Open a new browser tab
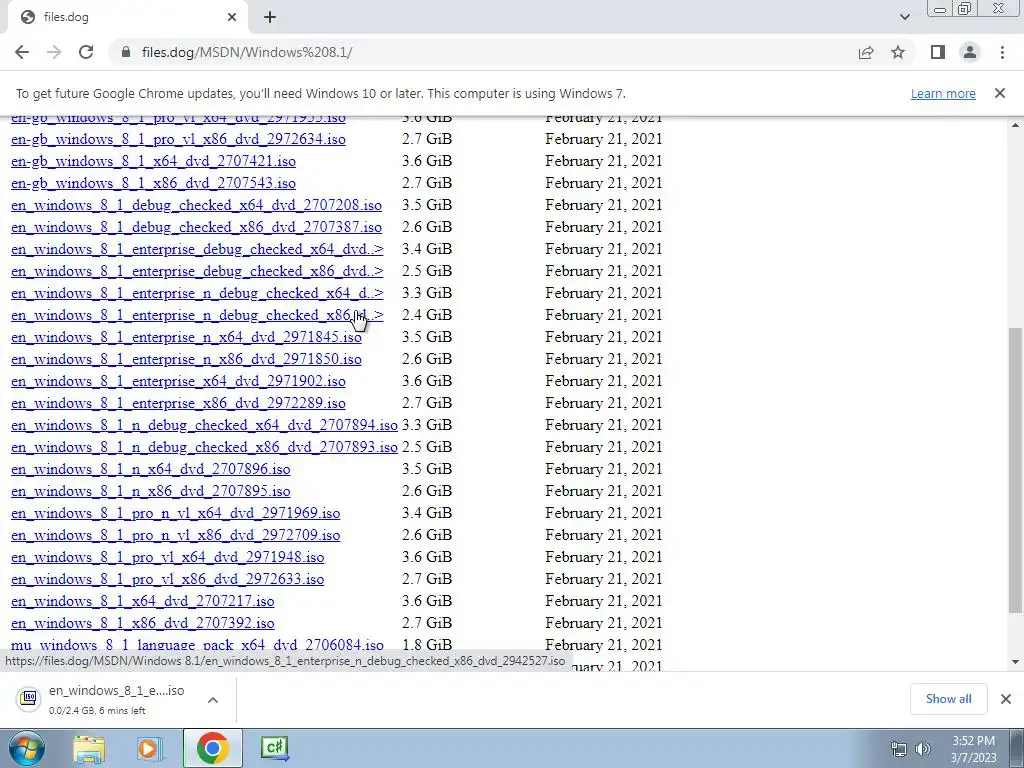 [x=270, y=17]
